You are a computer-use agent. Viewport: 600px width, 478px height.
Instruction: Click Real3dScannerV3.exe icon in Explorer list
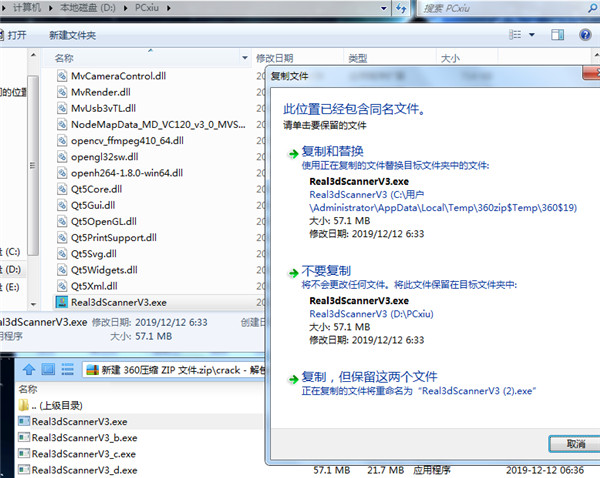pos(62,302)
